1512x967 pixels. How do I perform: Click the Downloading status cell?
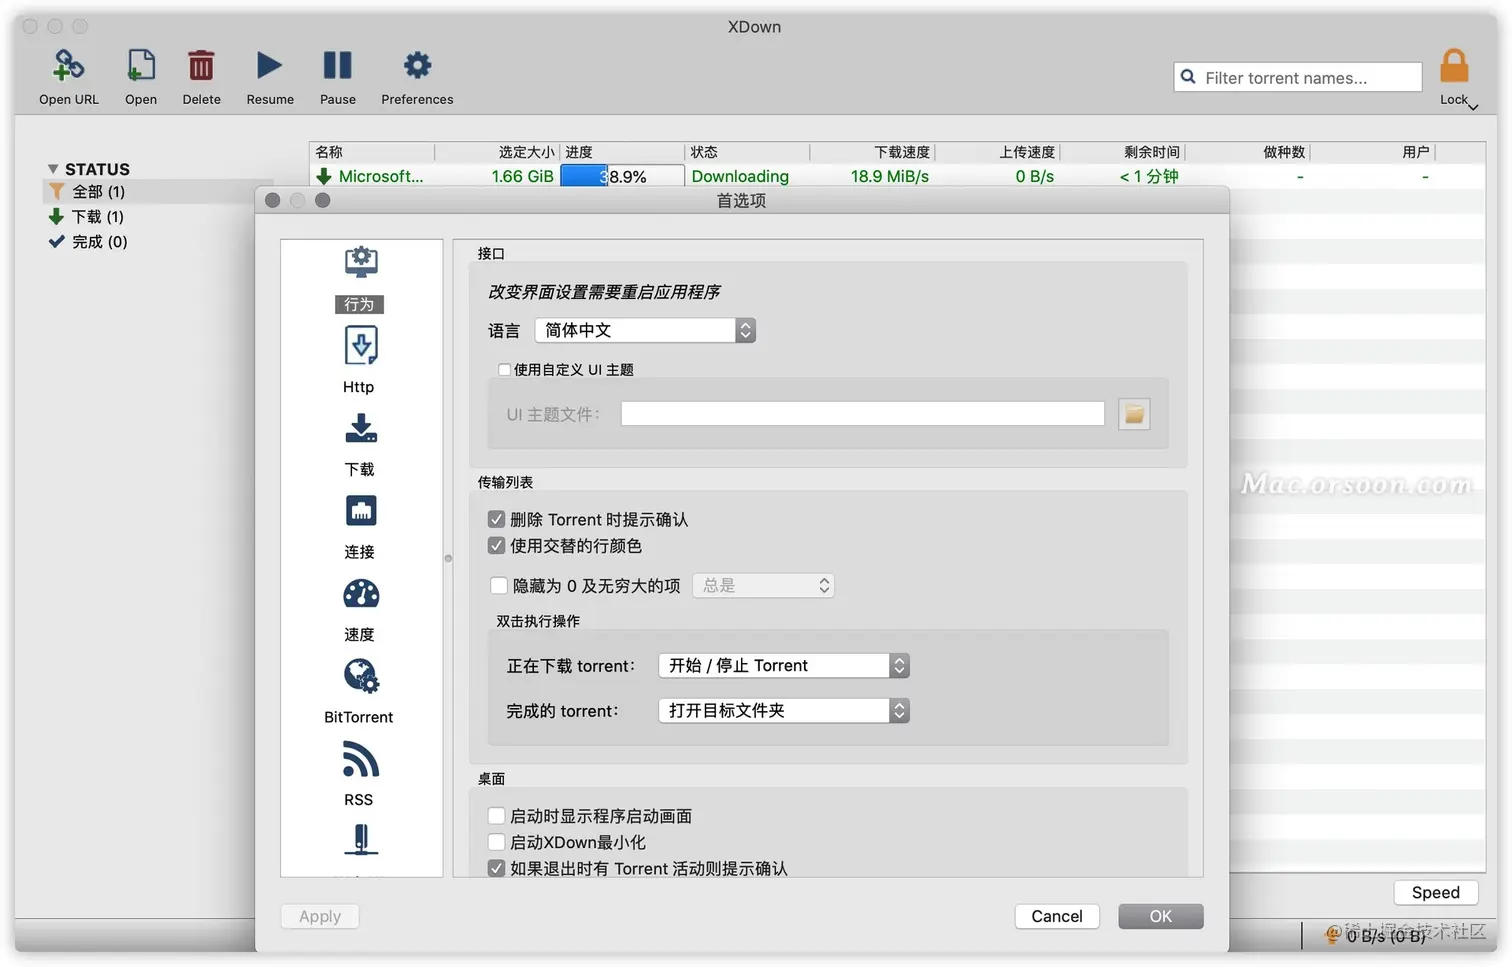(740, 176)
